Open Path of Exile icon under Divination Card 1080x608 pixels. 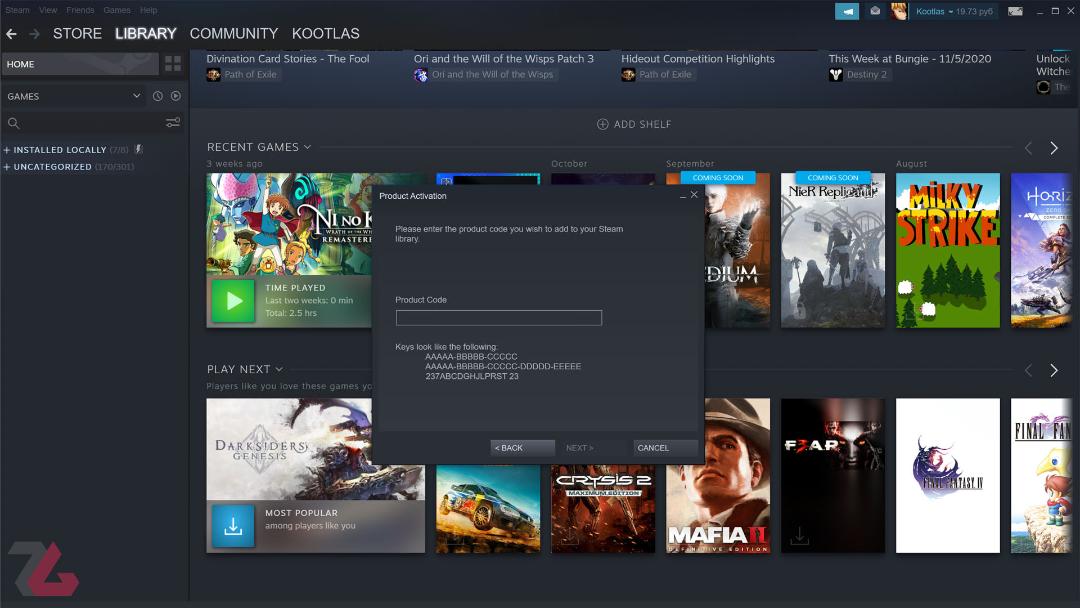214,74
